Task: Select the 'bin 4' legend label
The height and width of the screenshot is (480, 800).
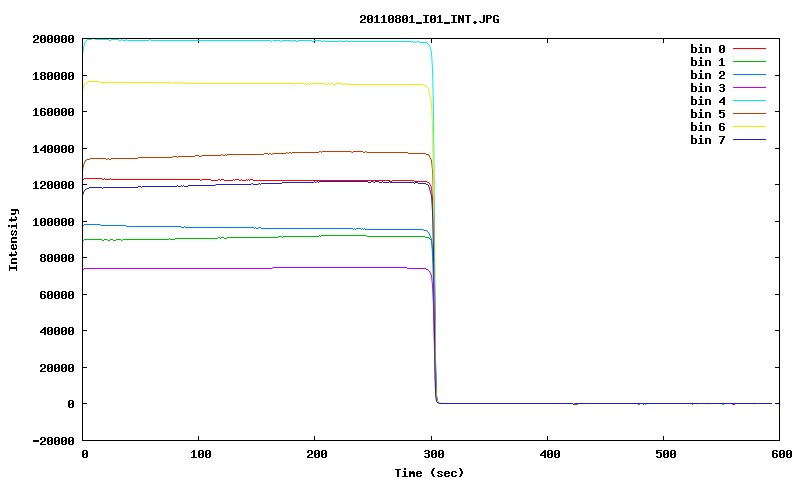Action: (708, 101)
